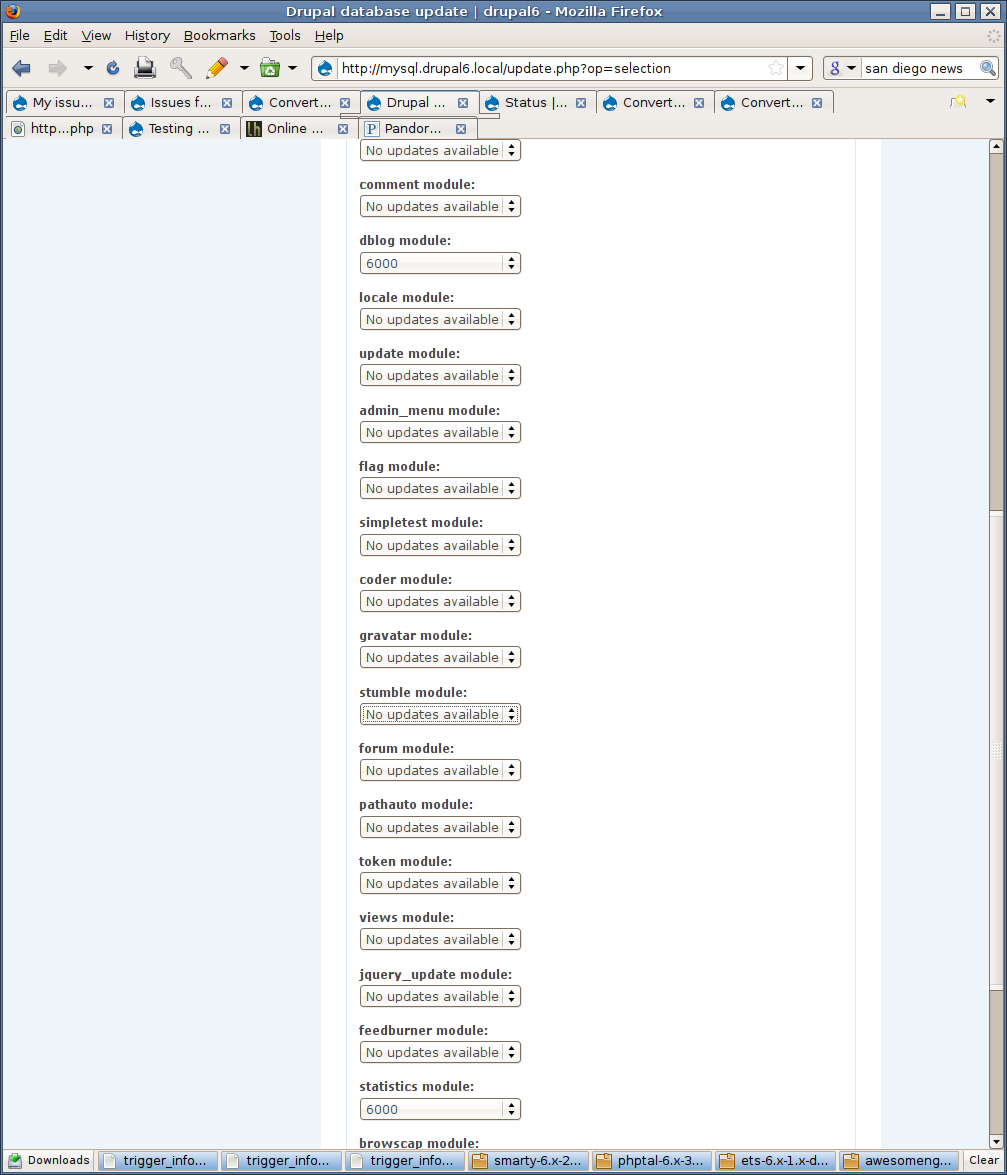Click the green recycle bin toolbar icon
The width and height of the screenshot is (1007, 1175).
point(270,68)
